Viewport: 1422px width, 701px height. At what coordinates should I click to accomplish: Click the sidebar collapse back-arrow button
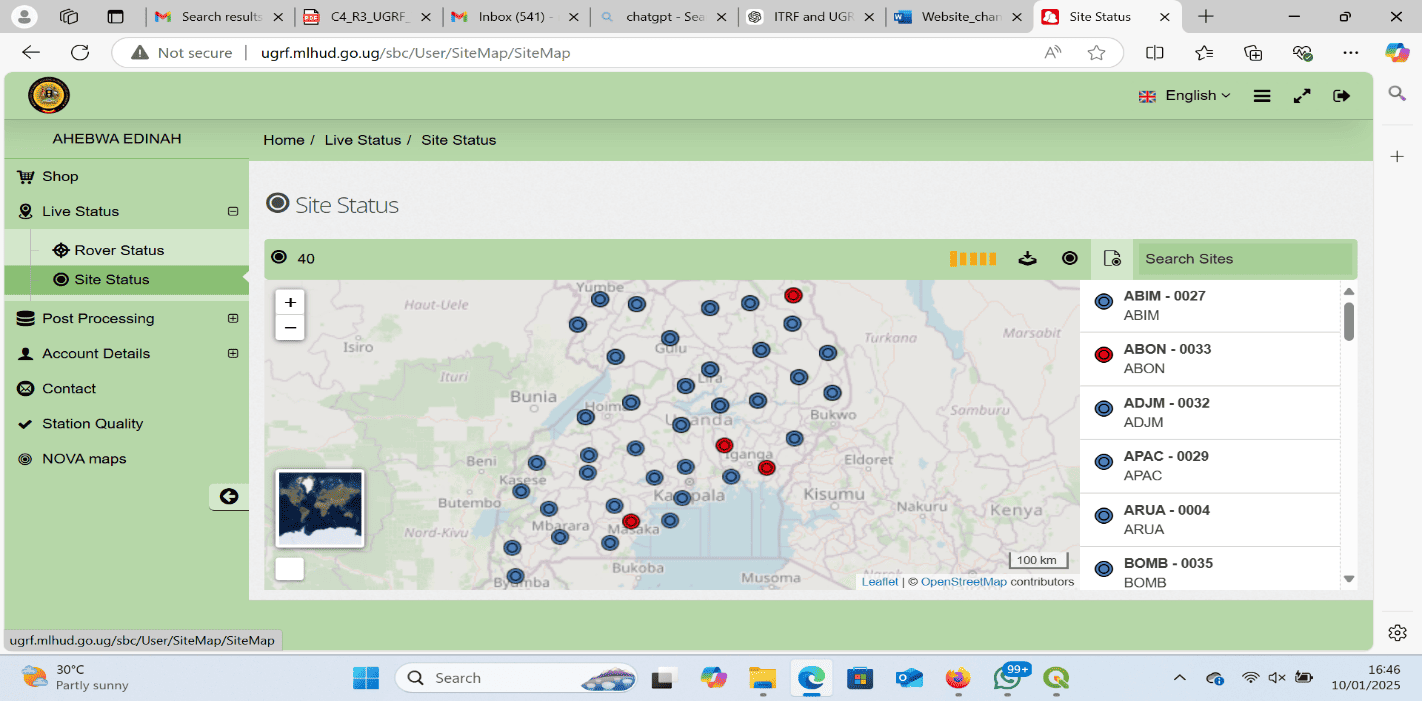[x=229, y=496]
